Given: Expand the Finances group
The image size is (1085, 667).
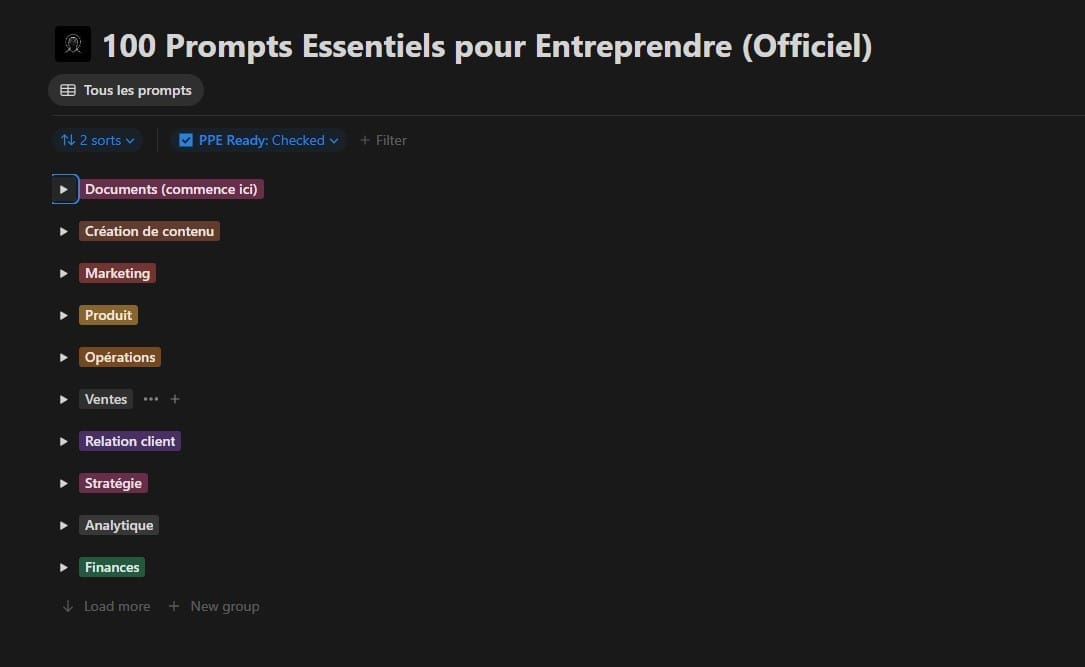Looking at the screenshot, I should coord(64,567).
